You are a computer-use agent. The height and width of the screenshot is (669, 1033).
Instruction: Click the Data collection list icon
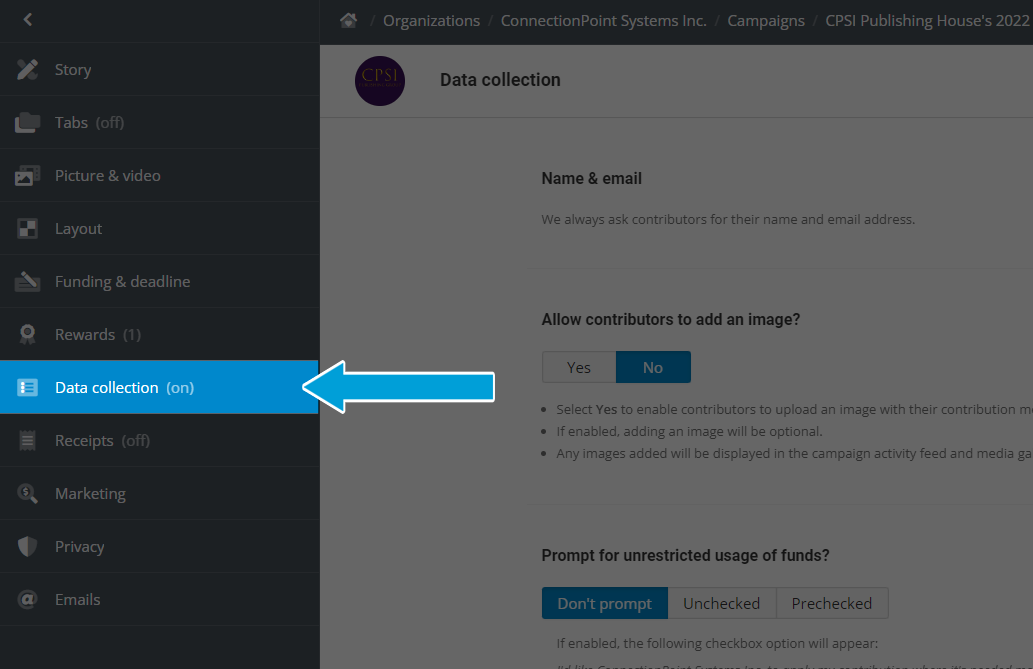pyautogui.click(x=27, y=388)
